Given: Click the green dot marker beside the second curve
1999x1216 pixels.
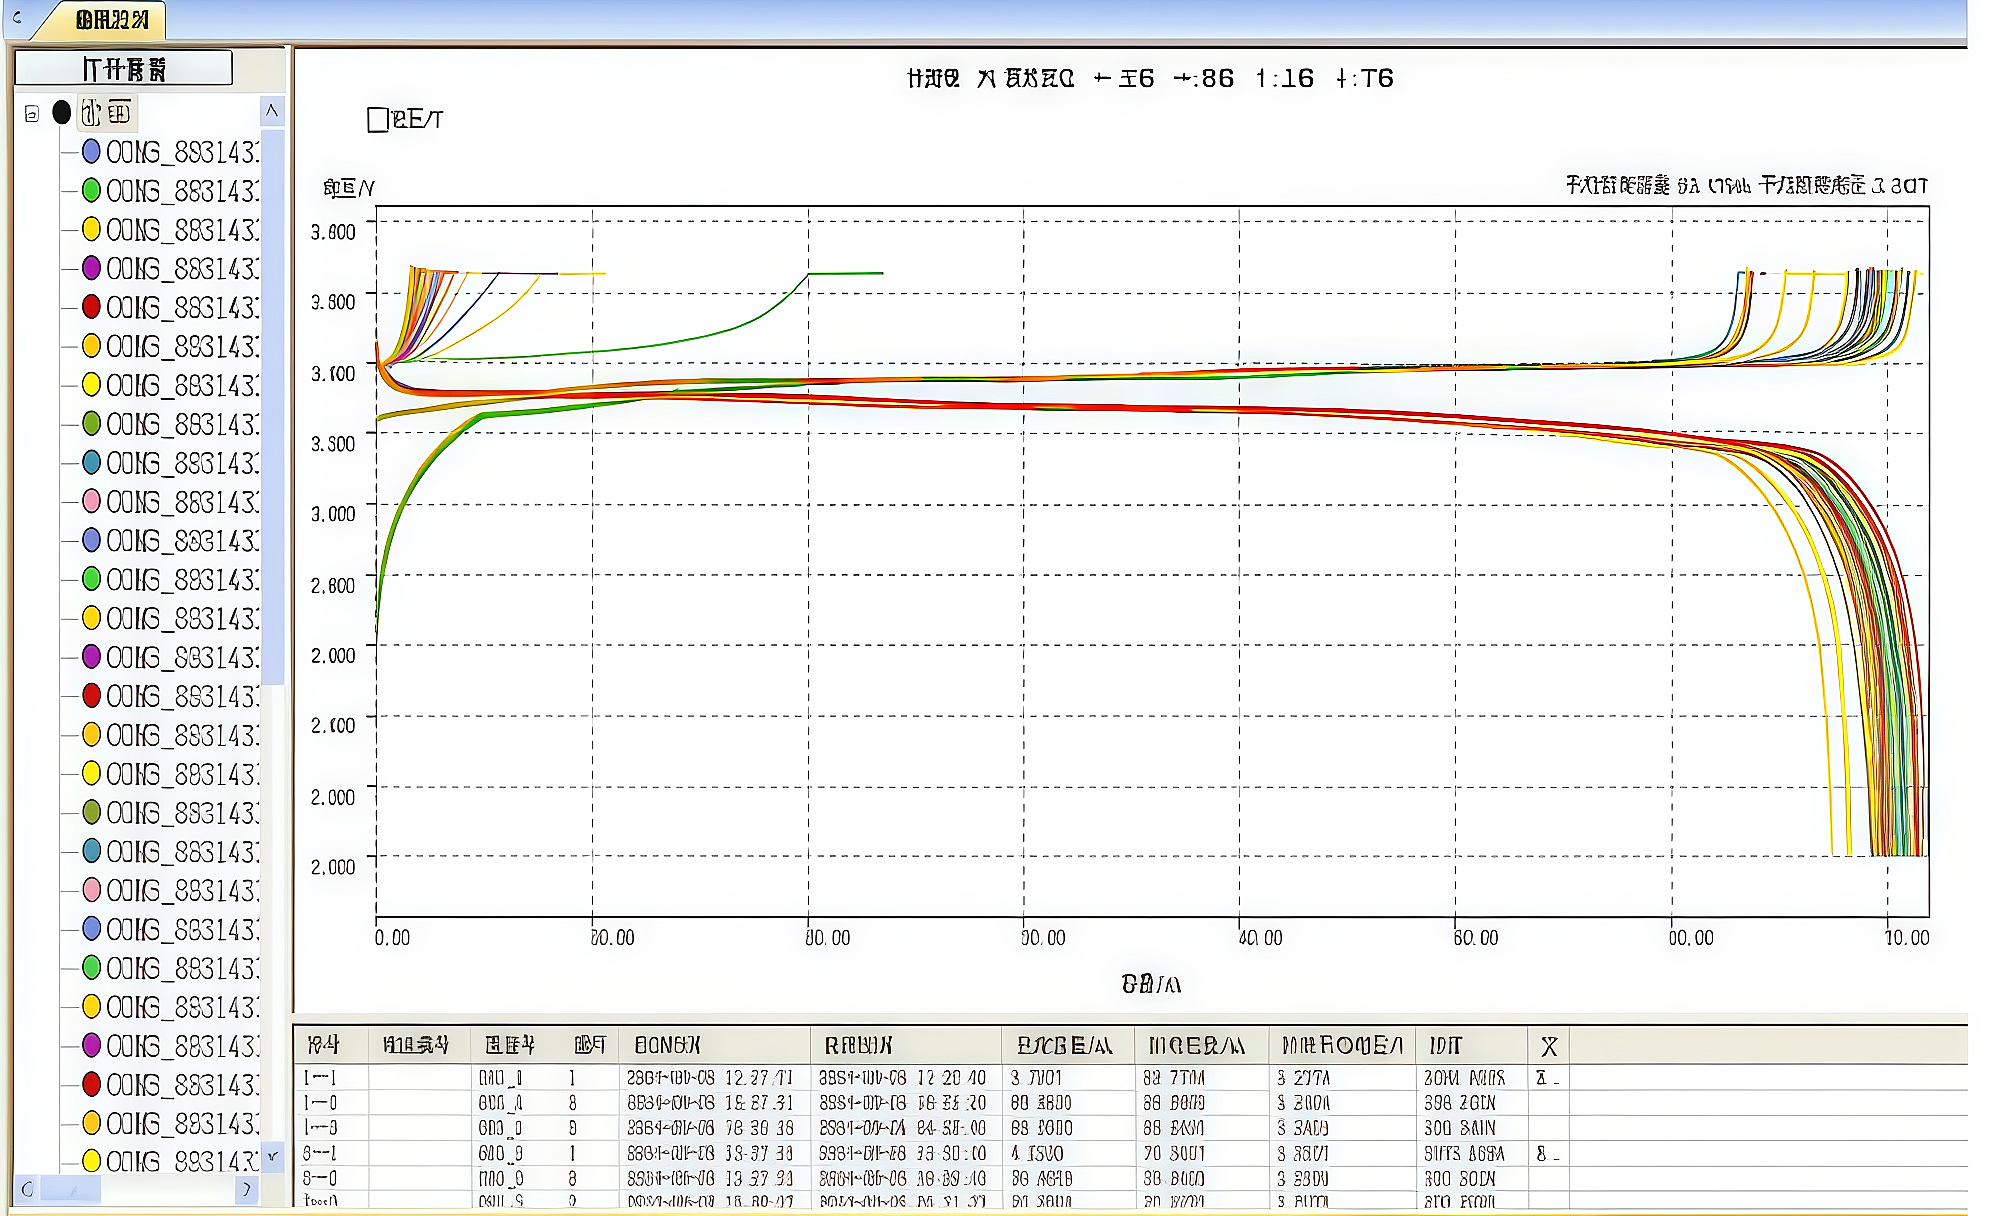Looking at the screenshot, I should tap(91, 190).
